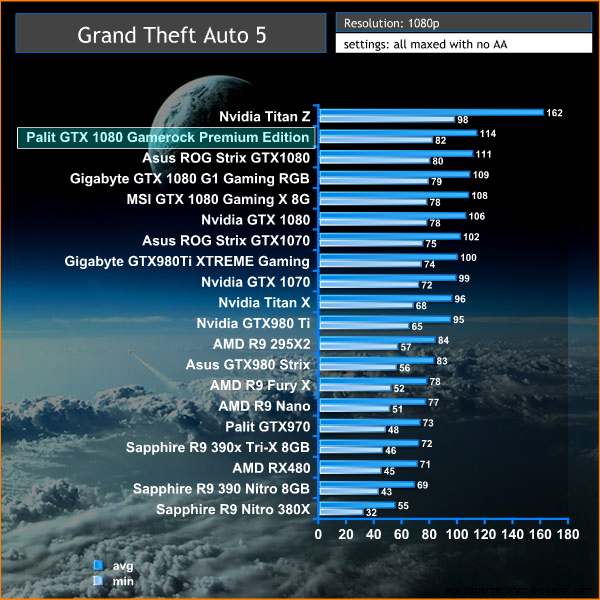Viewport: 600px width, 600px height.
Task: Select the Sapphire R9 Nitro 380X label
Action: click(233, 509)
